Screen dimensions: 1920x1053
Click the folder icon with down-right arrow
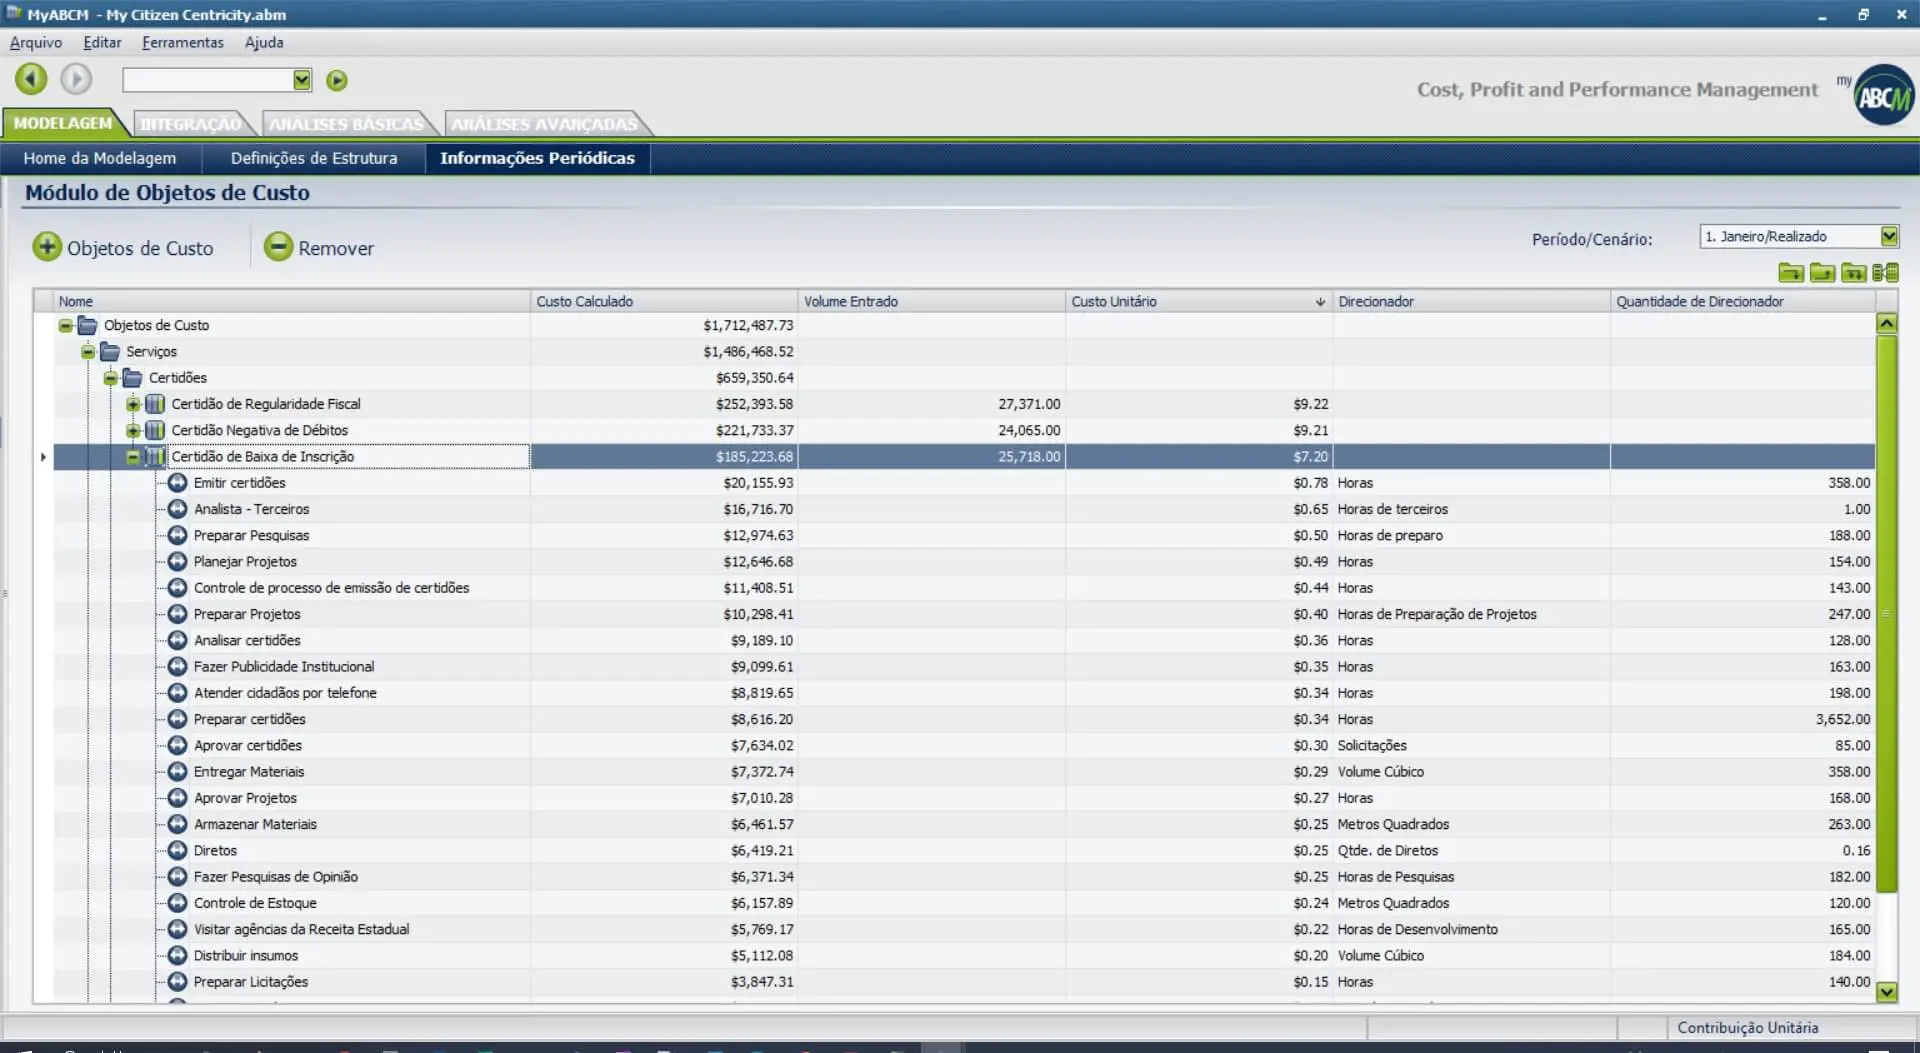tap(1790, 273)
